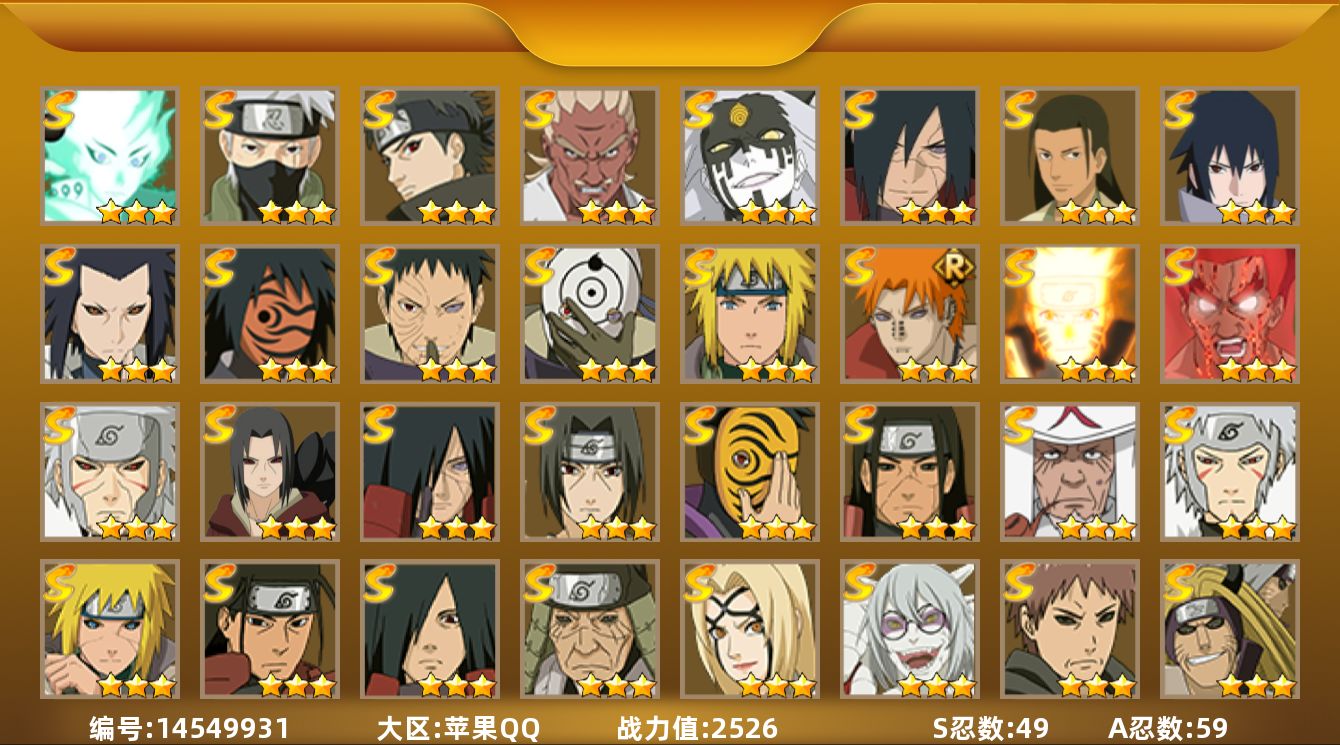The width and height of the screenshot is (1340, 745).
Task: Select the orange spiral mask character portrait
Action: point(269,314)
